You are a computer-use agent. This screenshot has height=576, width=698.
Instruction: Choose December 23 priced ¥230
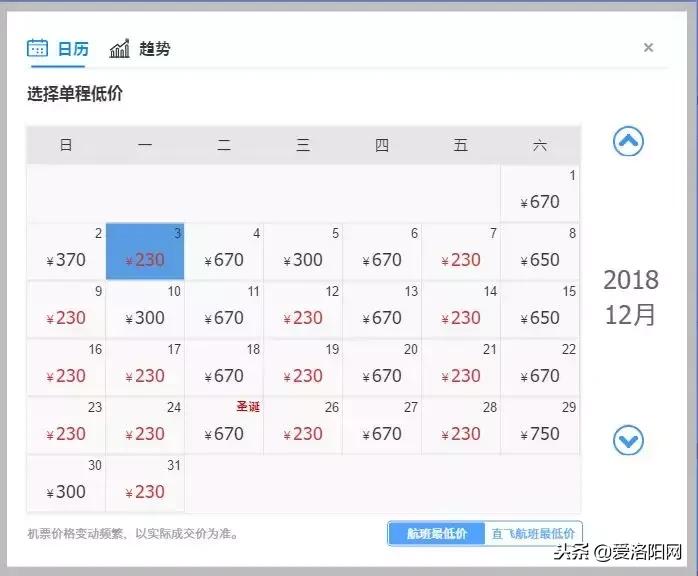click(x=66, y=425)
